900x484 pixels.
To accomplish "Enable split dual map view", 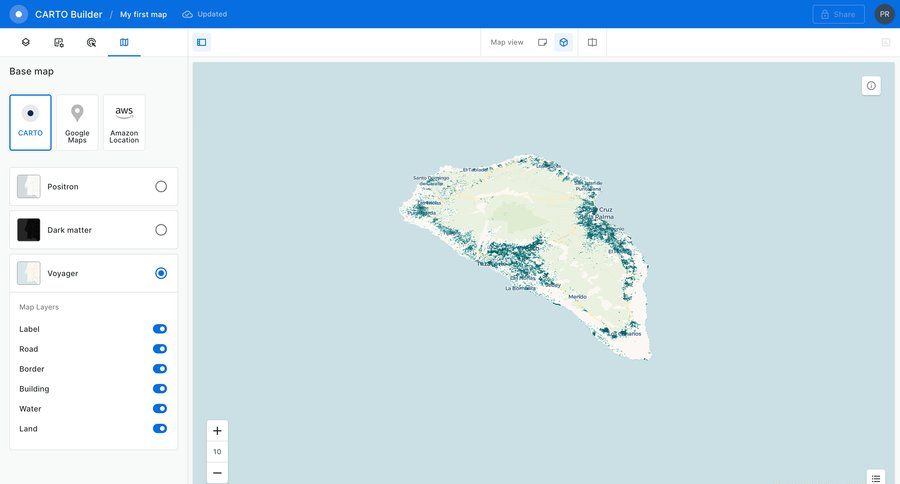I will tap(592, 42).
